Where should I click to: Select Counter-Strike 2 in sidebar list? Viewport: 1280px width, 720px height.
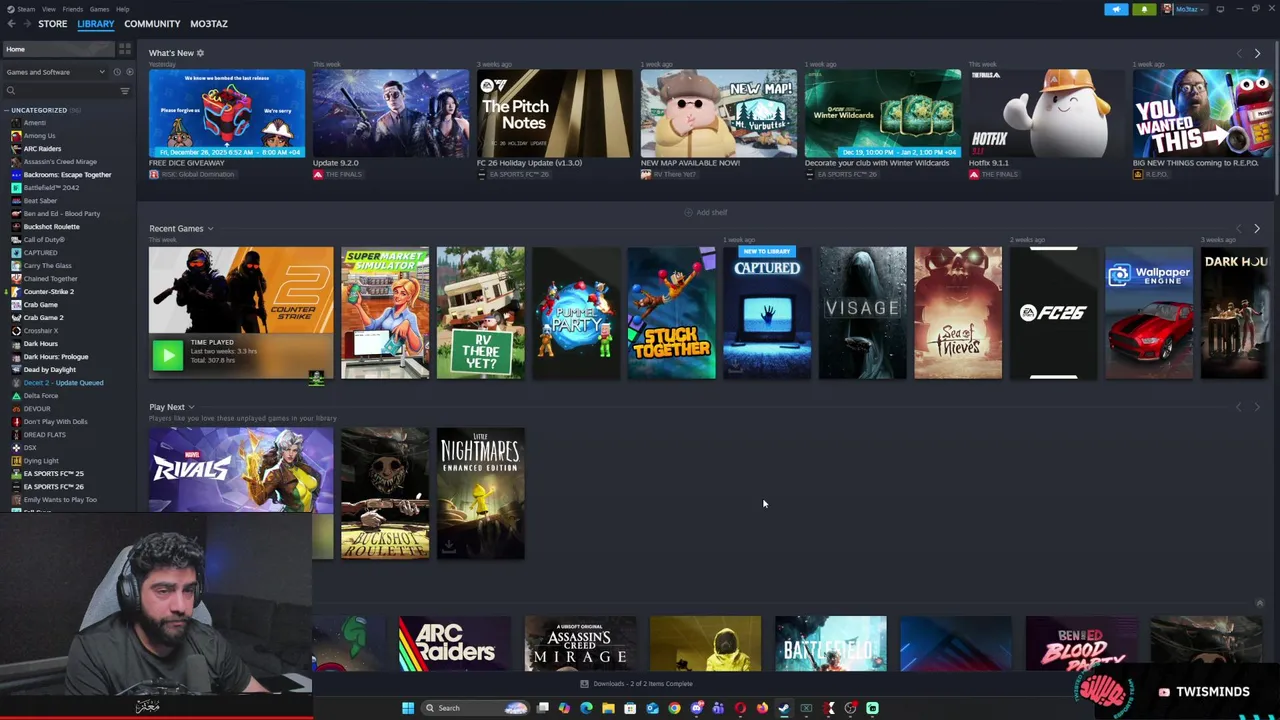[x=48, y=292]
